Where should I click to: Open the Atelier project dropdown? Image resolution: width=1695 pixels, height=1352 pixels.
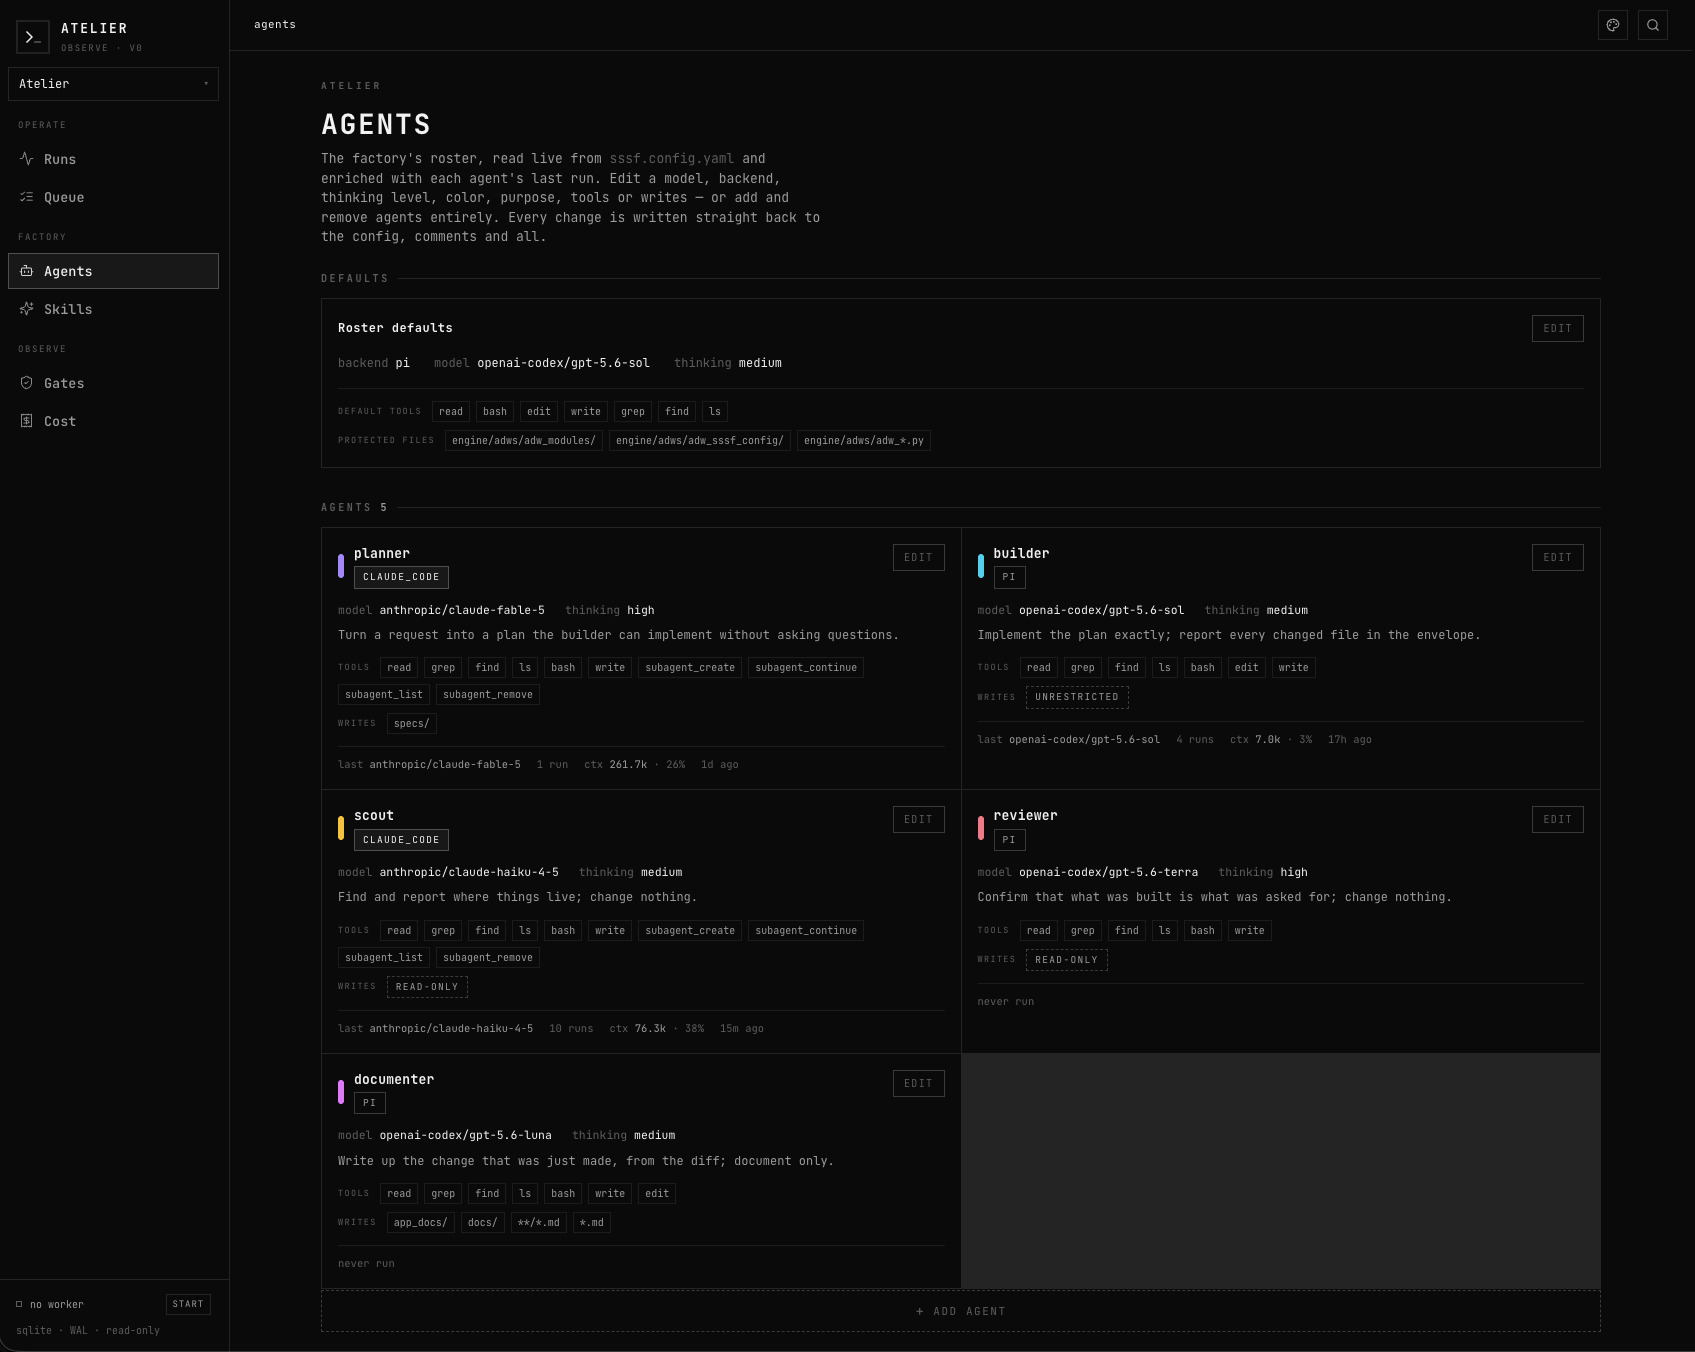(x=113, y=84)
